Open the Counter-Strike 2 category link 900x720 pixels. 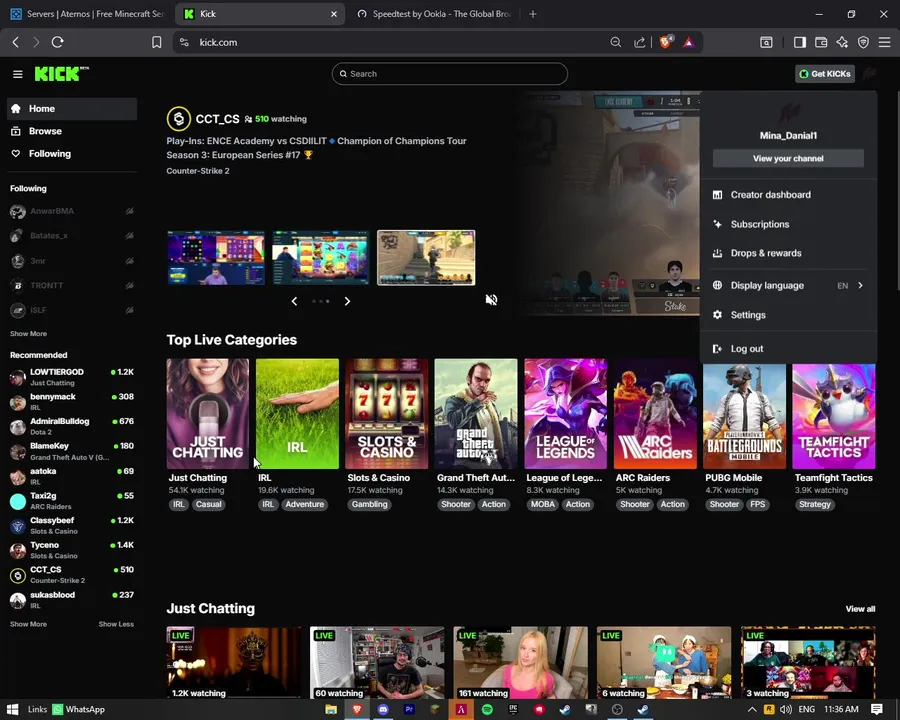(x=197, y=171)
